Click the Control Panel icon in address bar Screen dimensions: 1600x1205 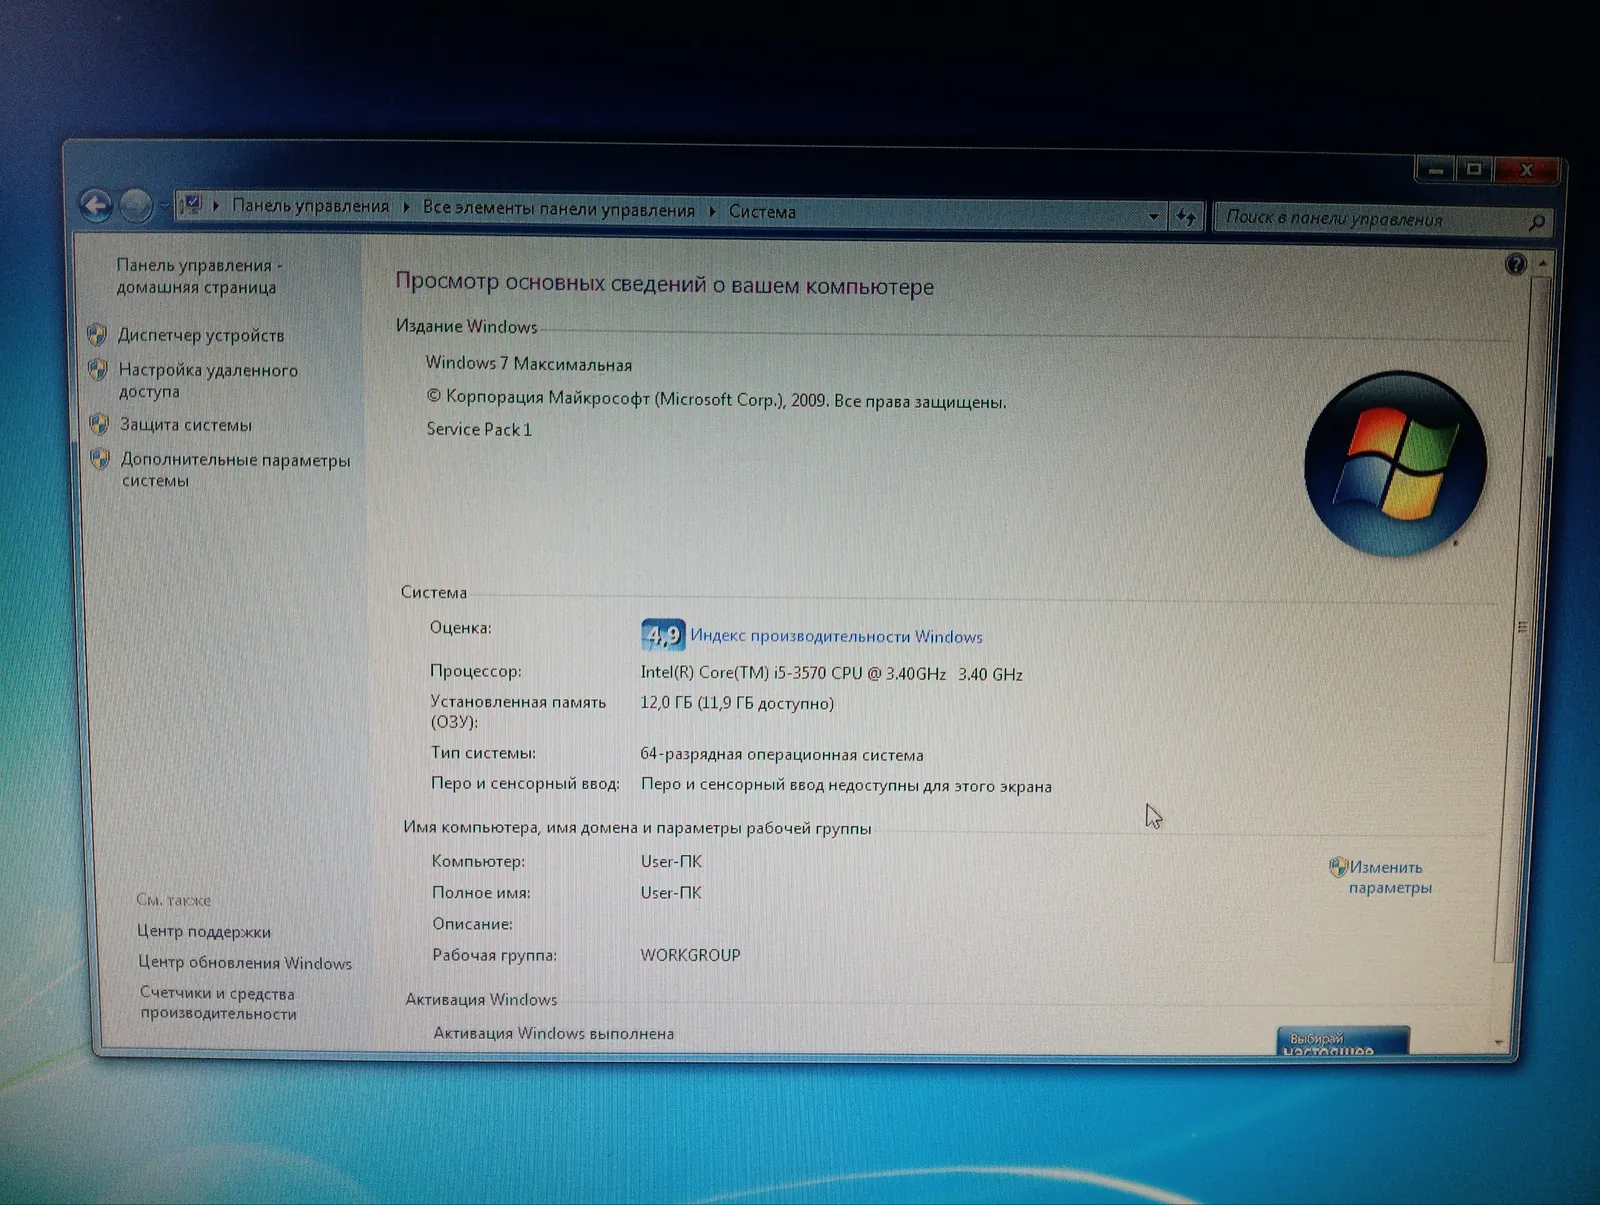point(190,206)
